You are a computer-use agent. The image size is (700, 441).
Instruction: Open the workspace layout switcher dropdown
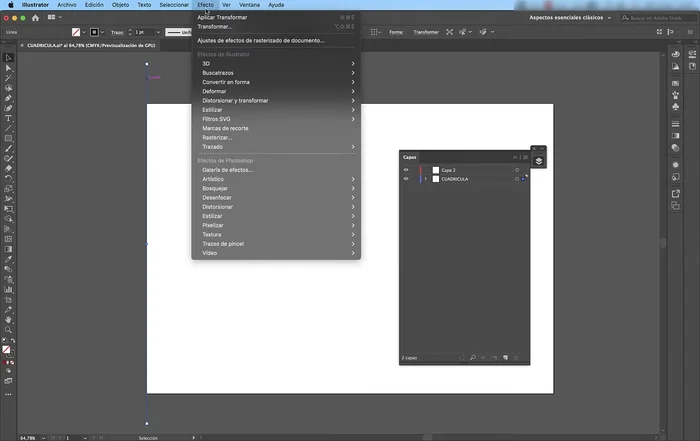pos(55,17)
